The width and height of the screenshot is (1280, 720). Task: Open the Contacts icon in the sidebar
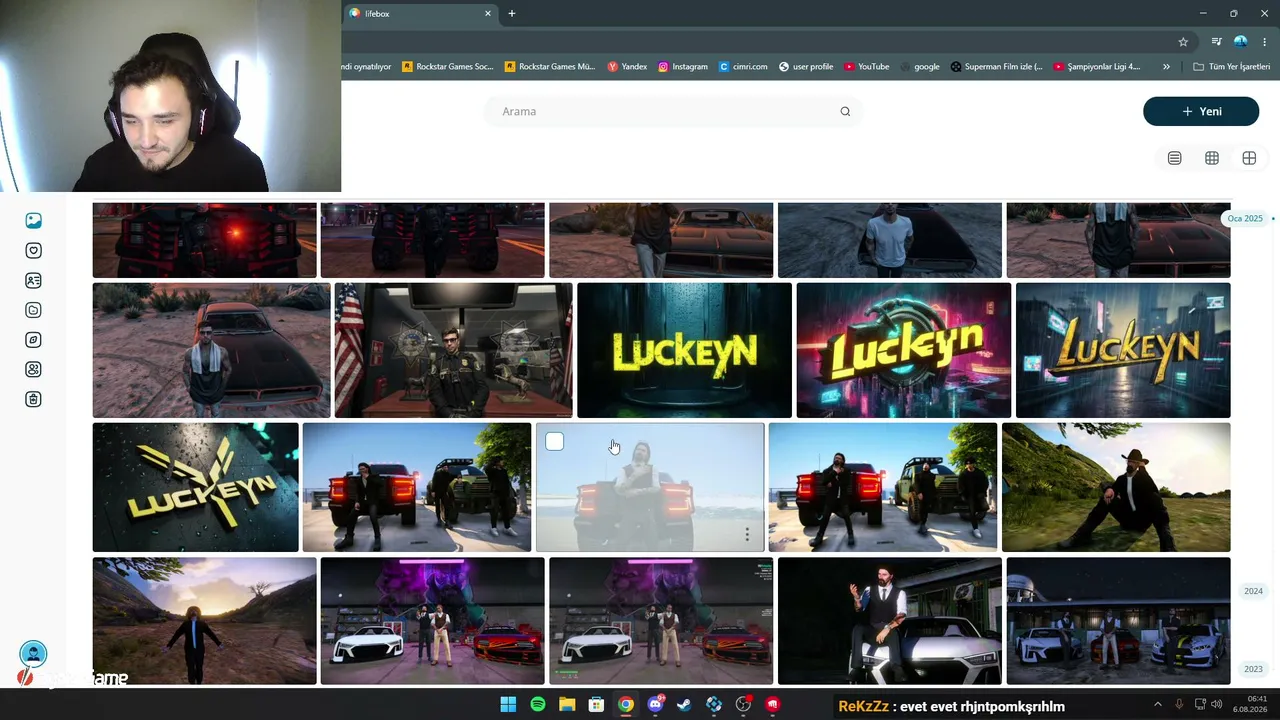[x=33, y=281]
